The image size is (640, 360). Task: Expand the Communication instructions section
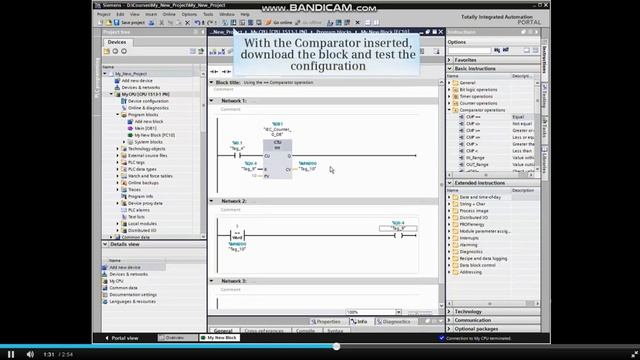450,320
